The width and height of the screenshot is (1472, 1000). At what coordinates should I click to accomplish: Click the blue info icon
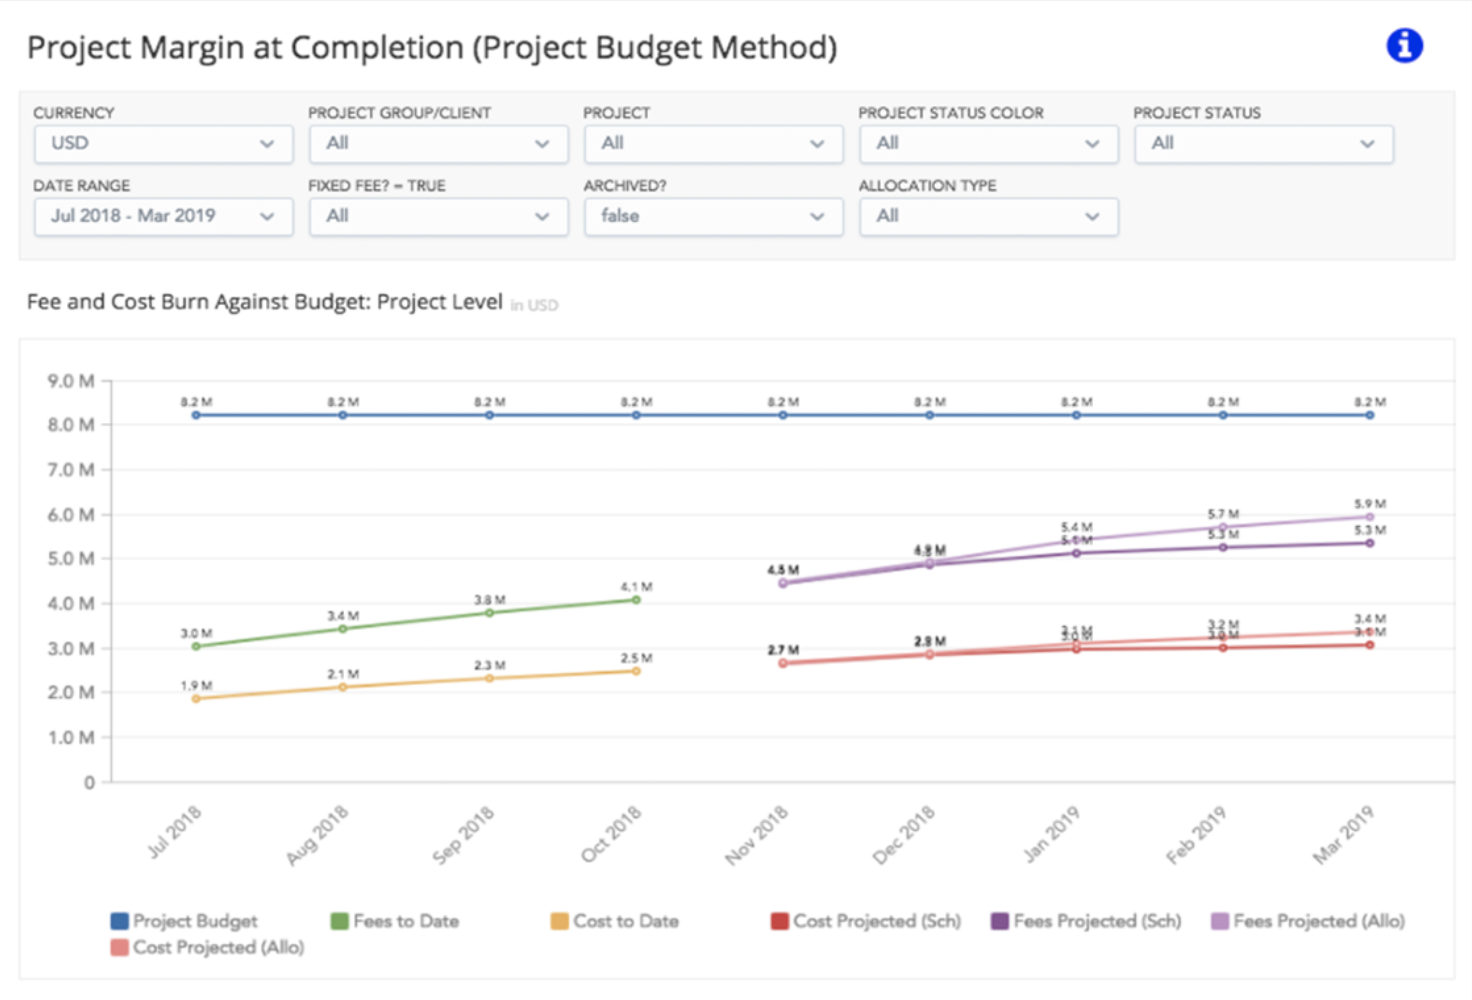pos(1404,46)
